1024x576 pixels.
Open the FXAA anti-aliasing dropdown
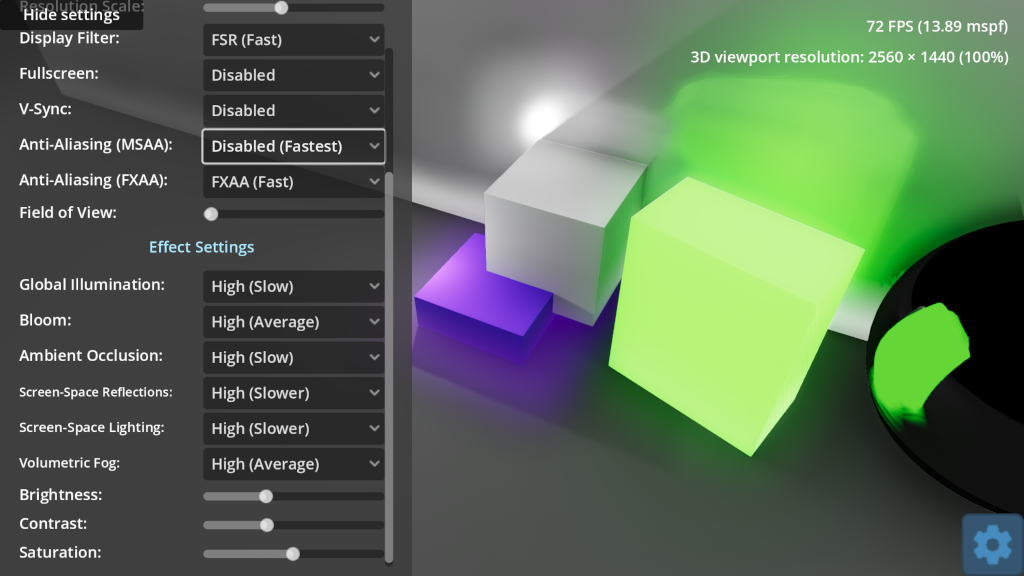pos(293,181)
